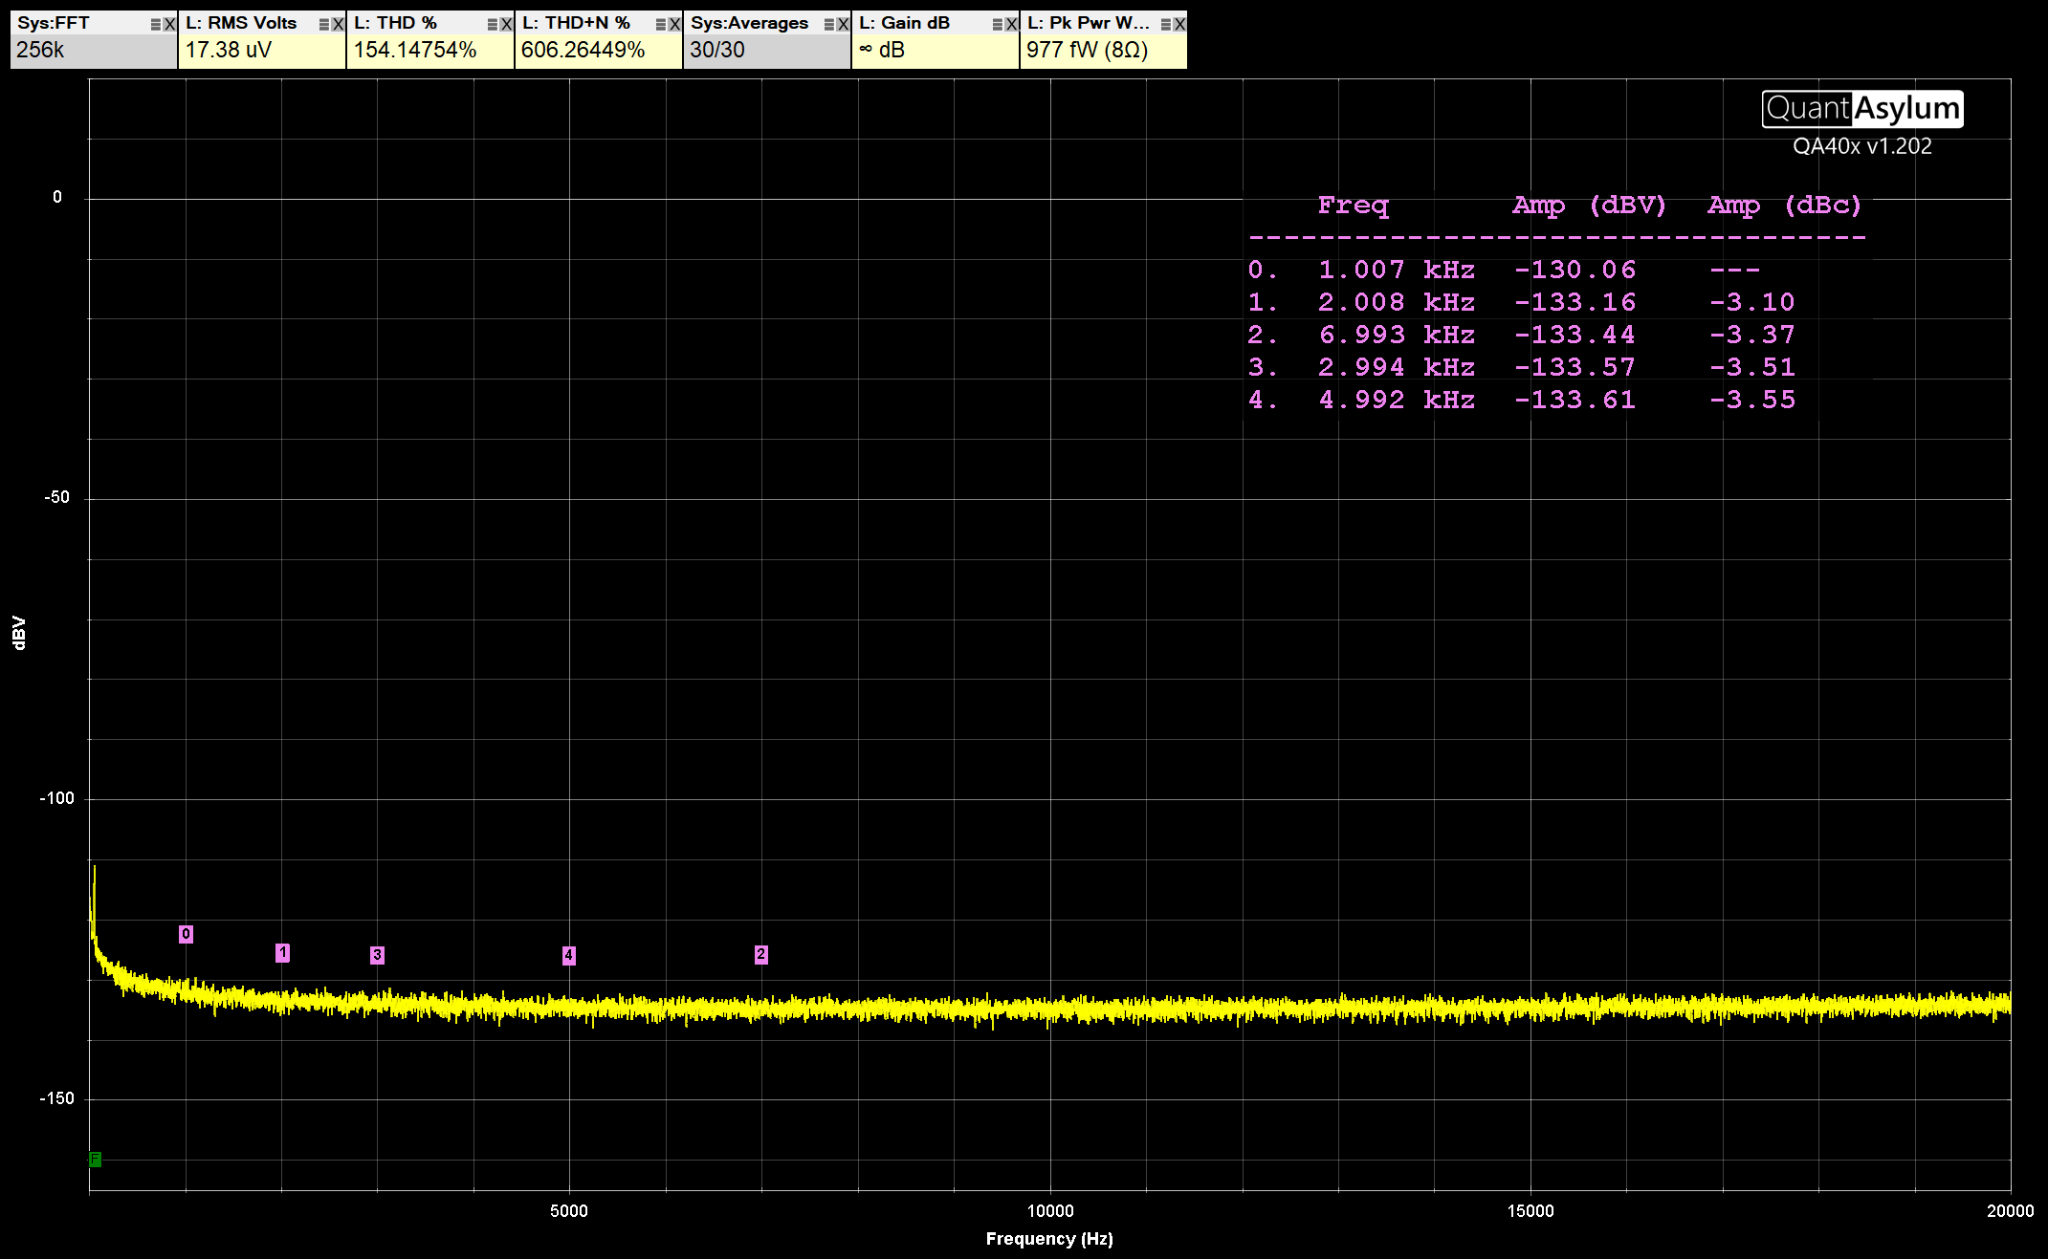Click the 606.26449% THD+N reading

coord(583,50)
